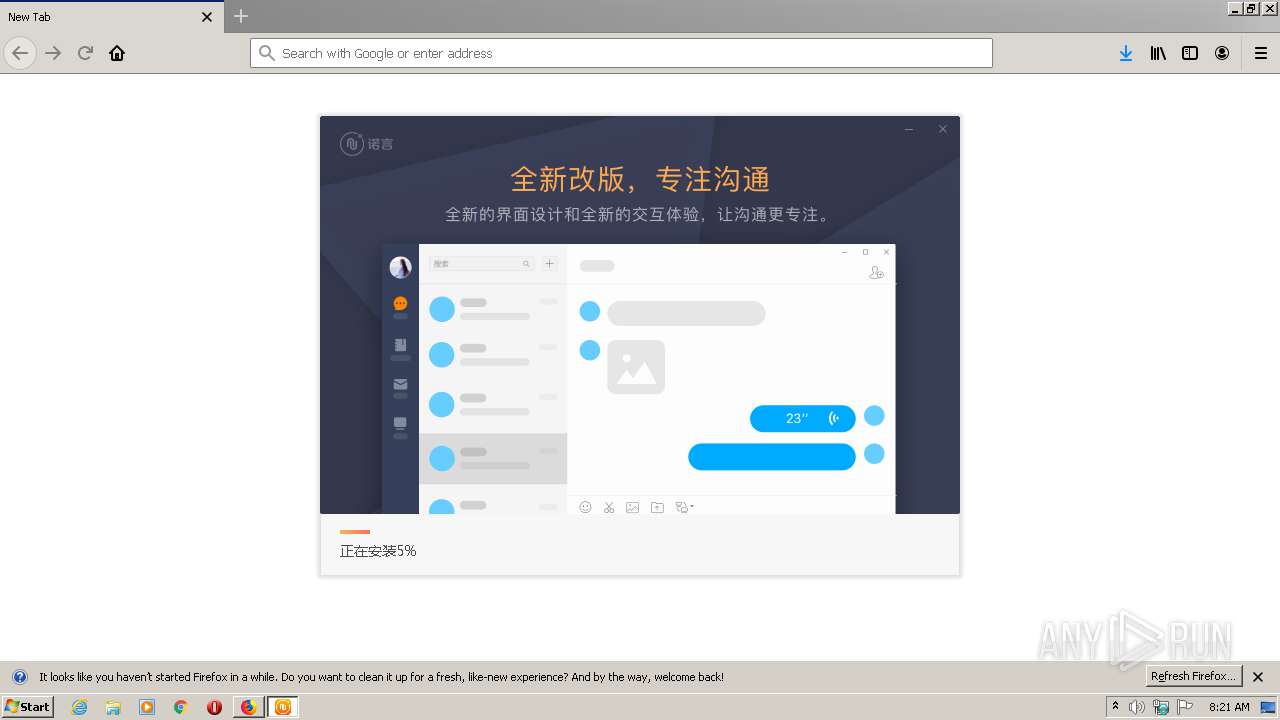The height and width of the screenshot is (720, 1280).
Task: Open the network tray icon
Action: [x=1161, y=707]
